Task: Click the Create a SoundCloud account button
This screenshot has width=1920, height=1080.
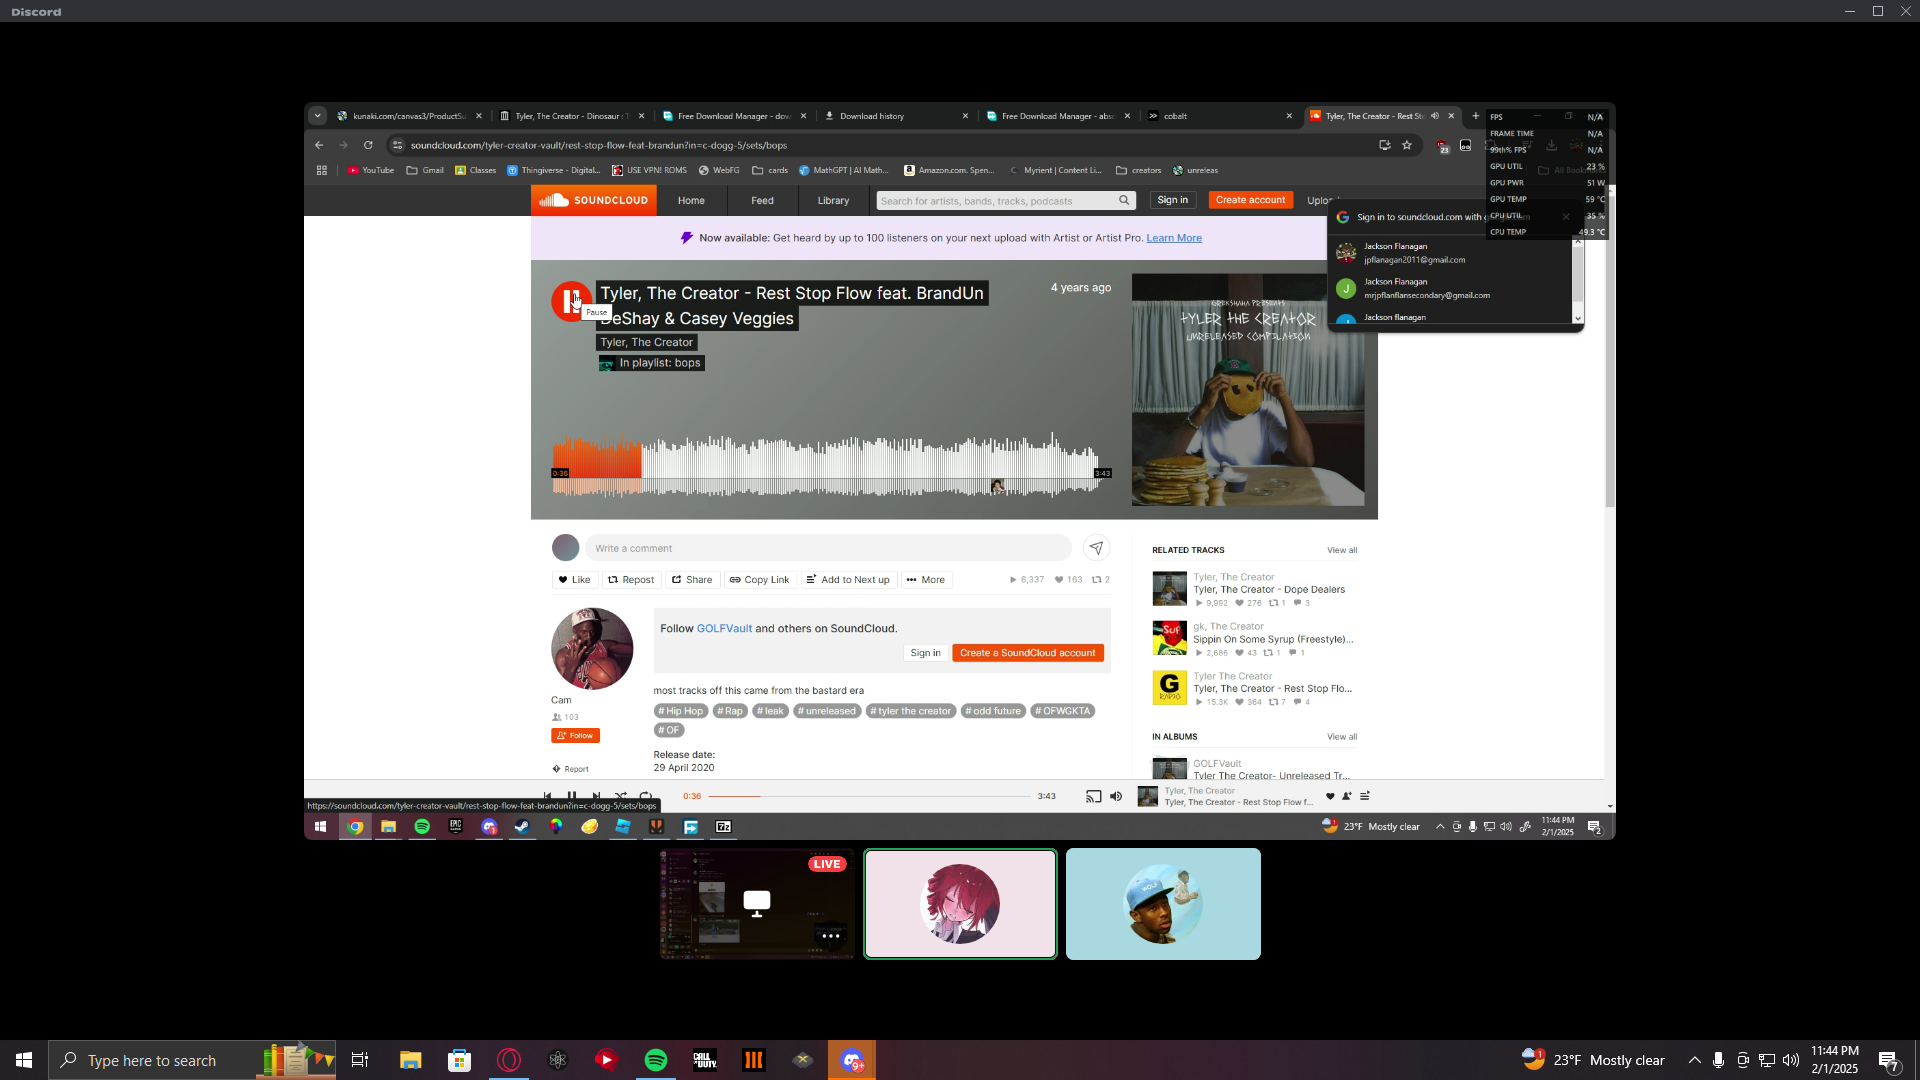Action: click(1027, 653)
